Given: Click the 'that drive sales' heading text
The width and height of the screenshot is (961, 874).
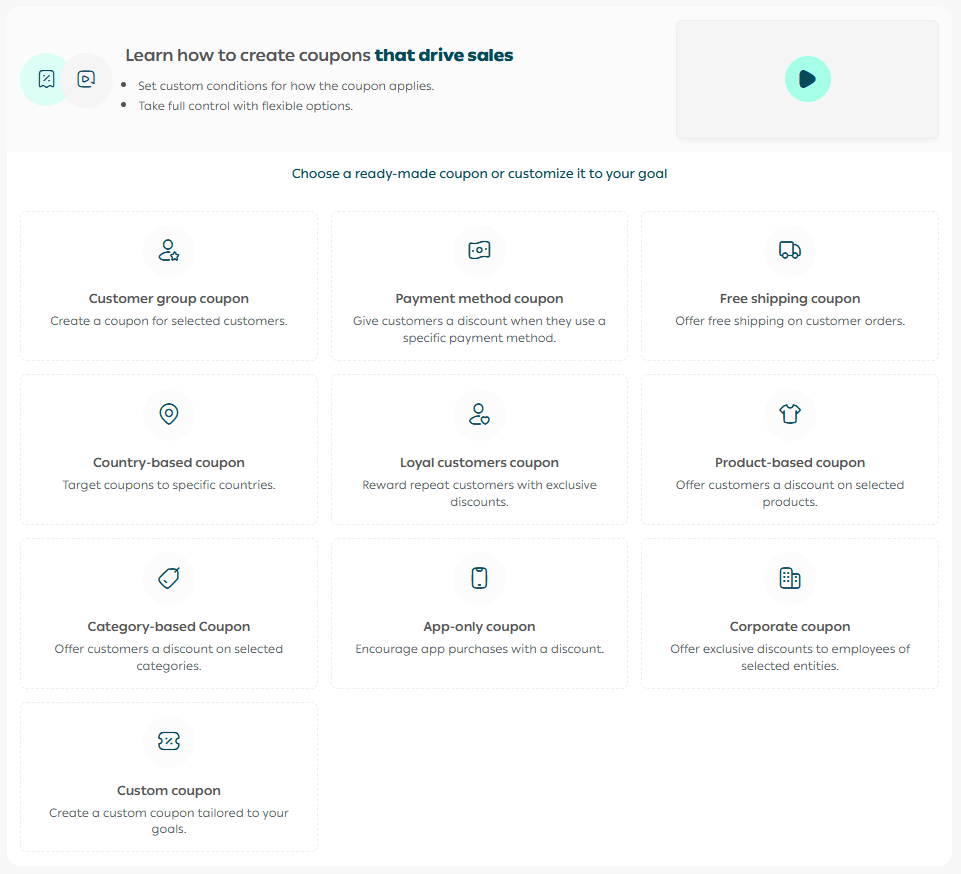Looking at the screenshot, I should (443, 56).
